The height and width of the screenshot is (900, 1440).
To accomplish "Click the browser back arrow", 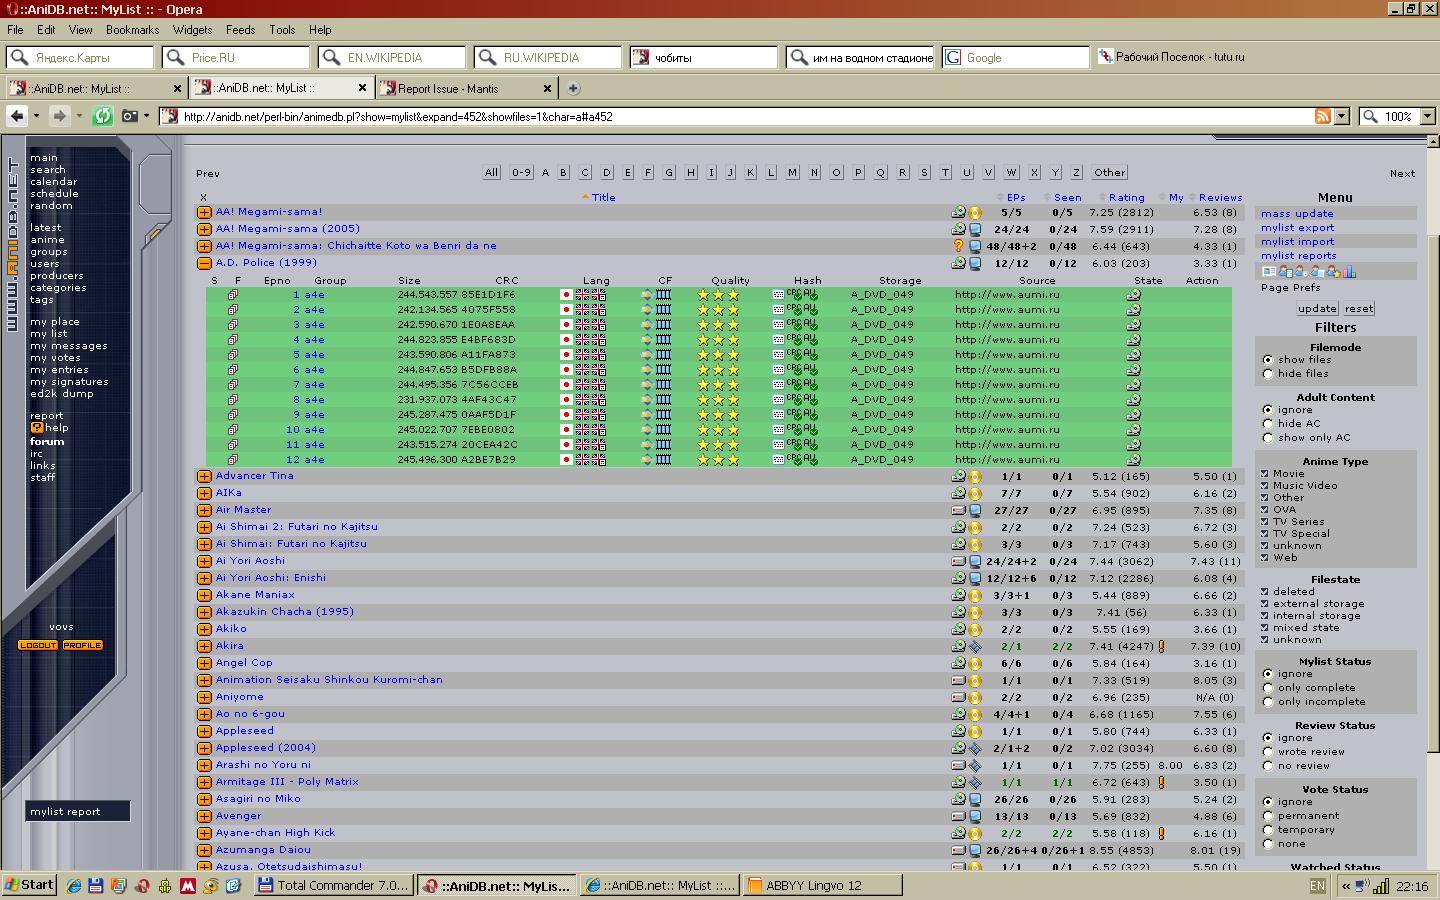I will click(17, 116).
